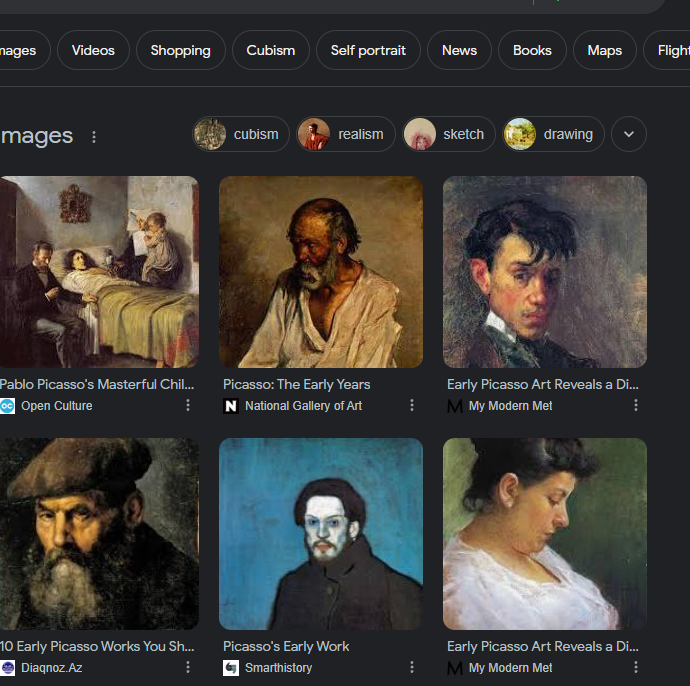Open more options for National Gallery result
690x686 pixels.
412,405
